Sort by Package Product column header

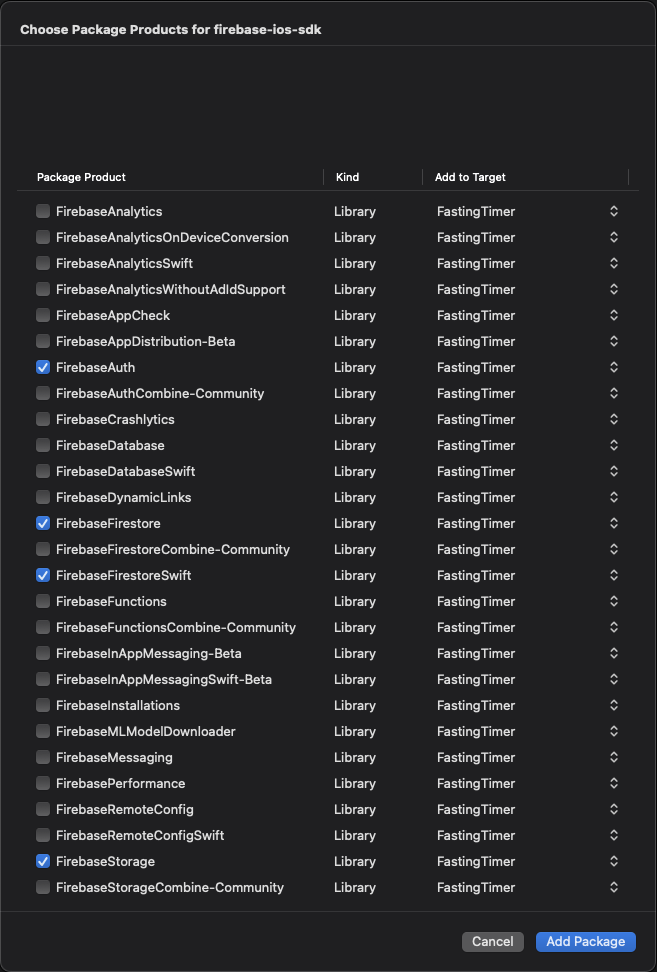coord(81,177)
